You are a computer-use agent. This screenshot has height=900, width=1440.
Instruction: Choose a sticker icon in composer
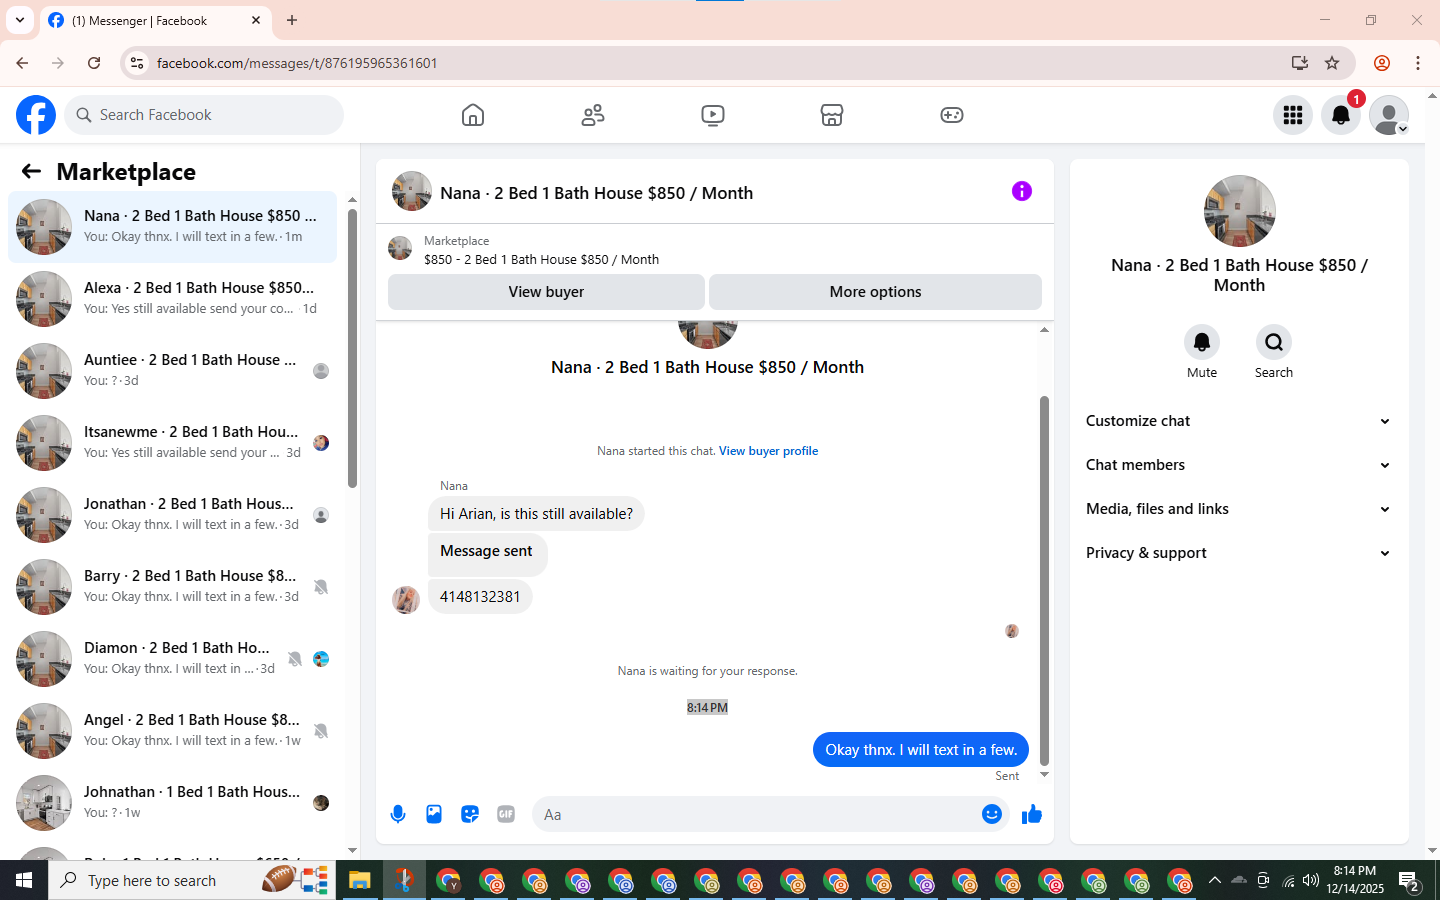pos(470,814)
